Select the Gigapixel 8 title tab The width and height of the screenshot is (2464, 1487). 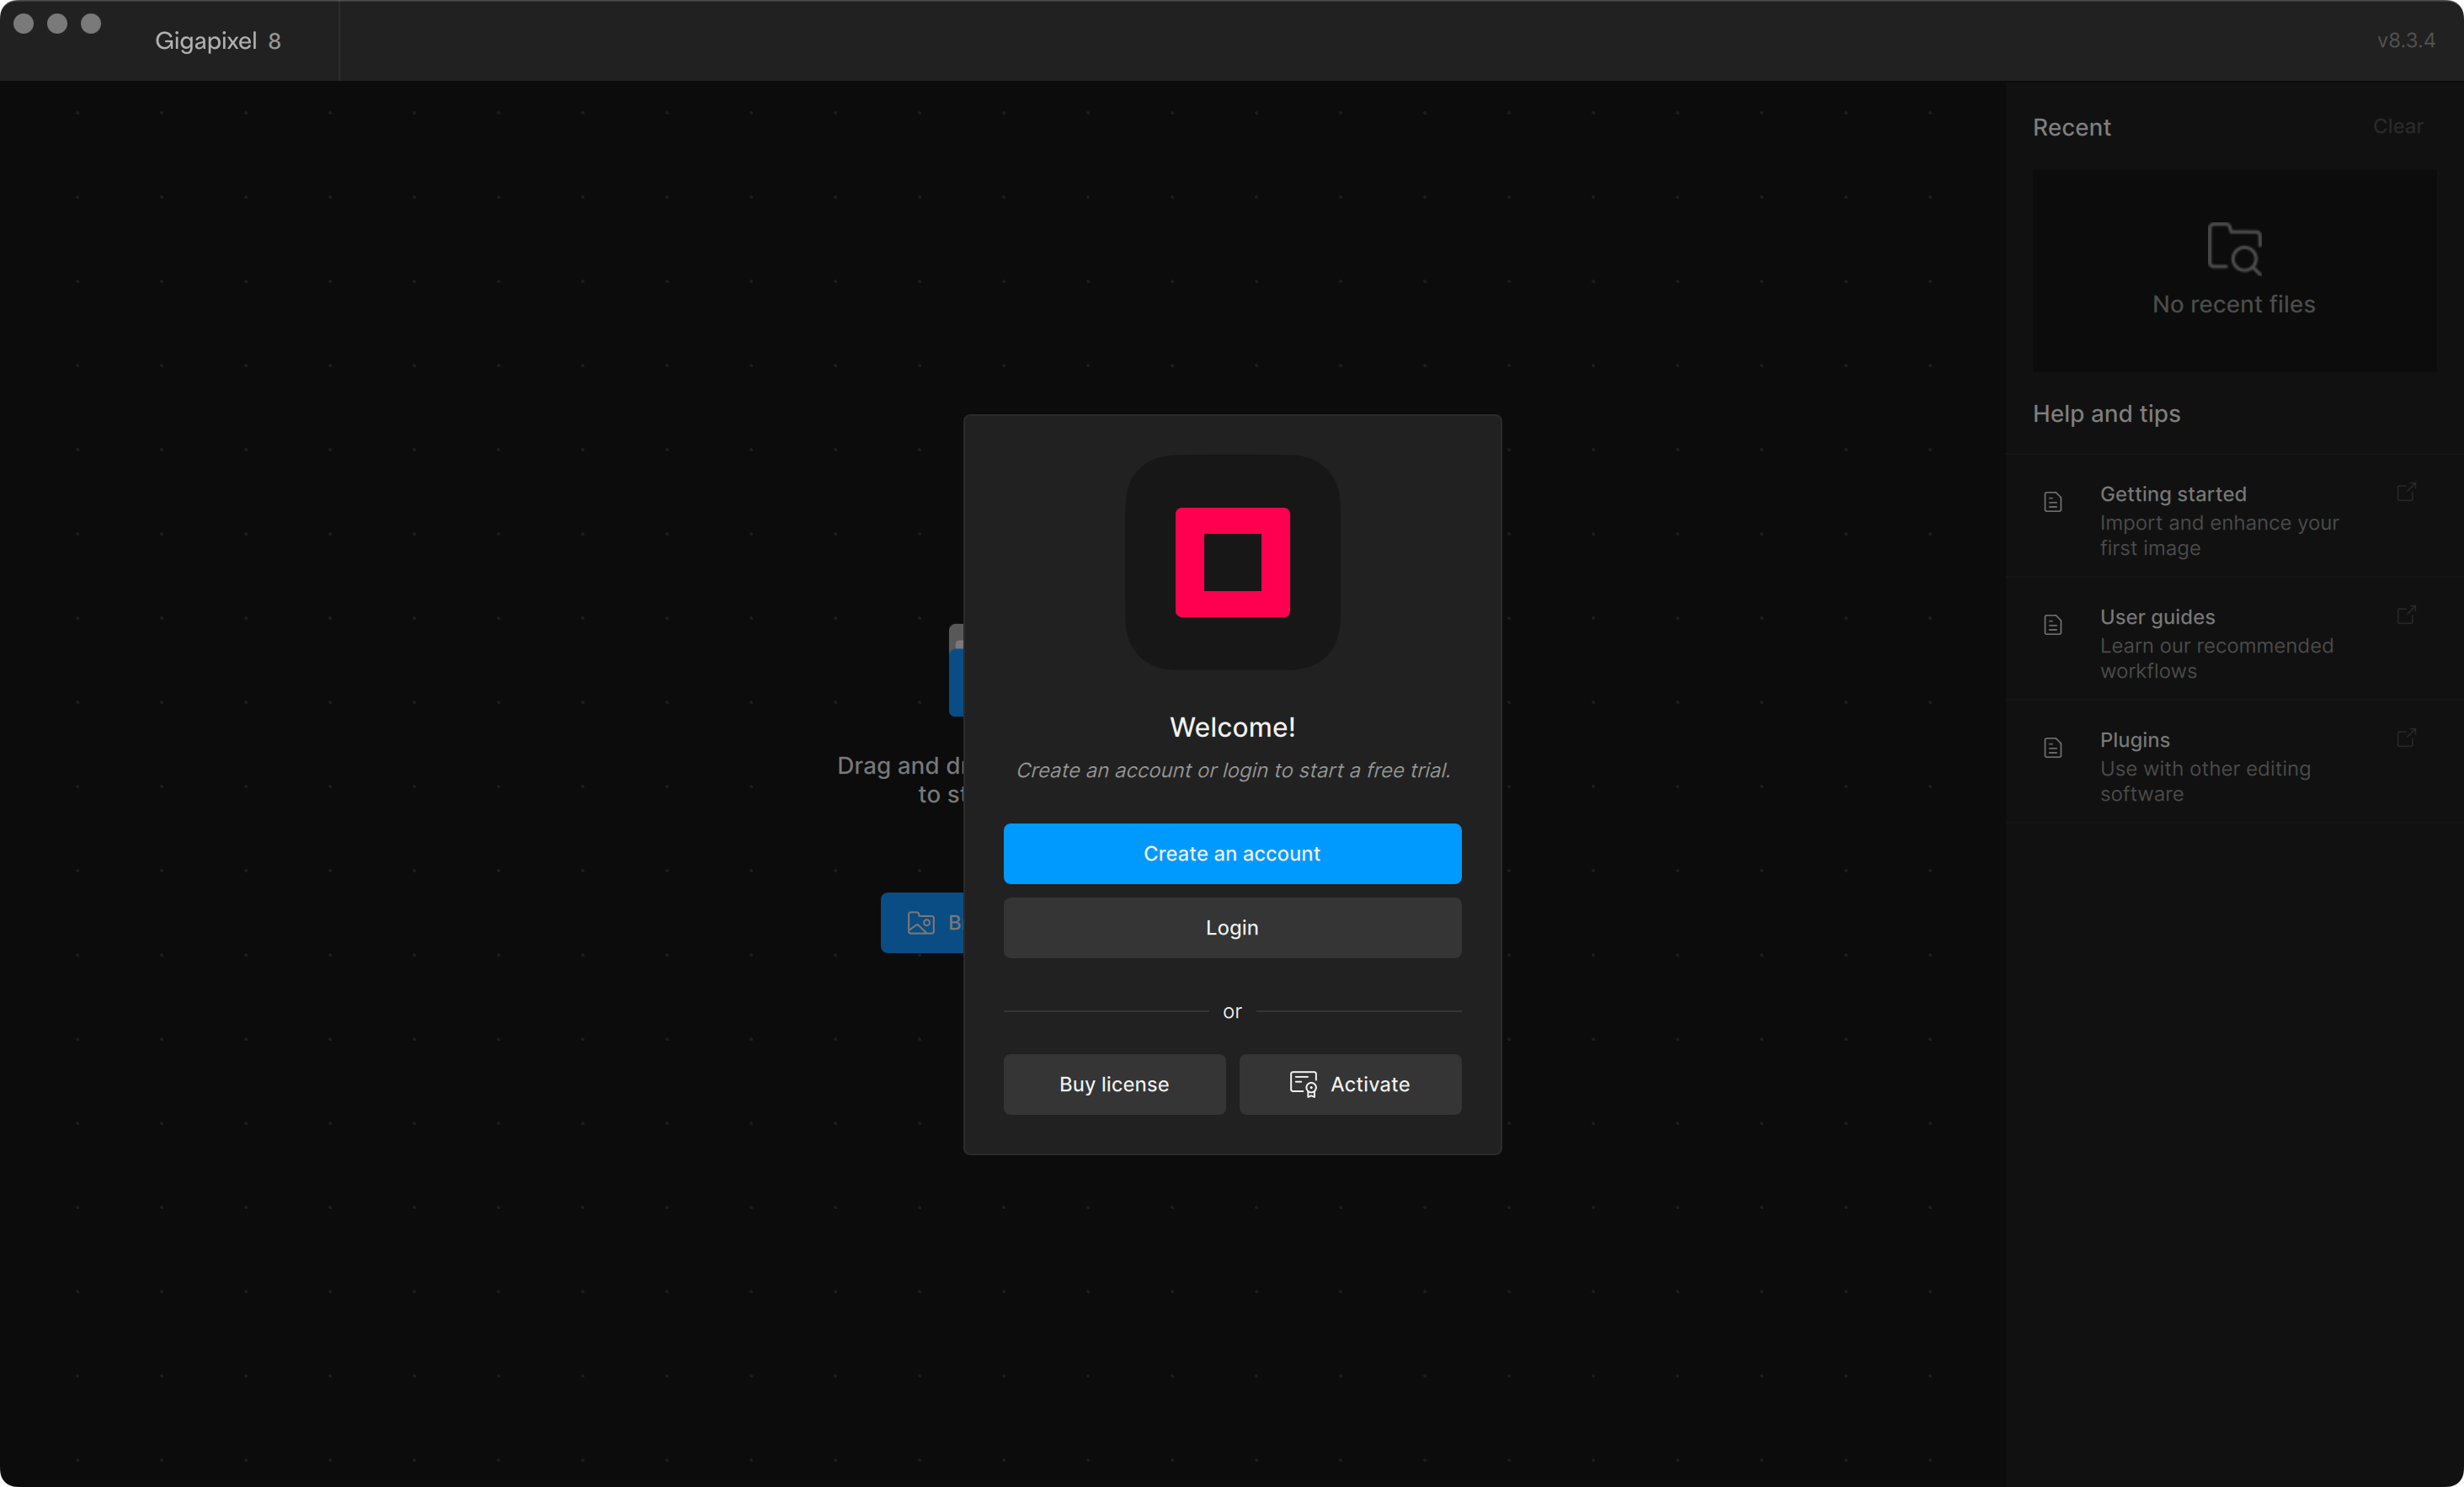218,41
